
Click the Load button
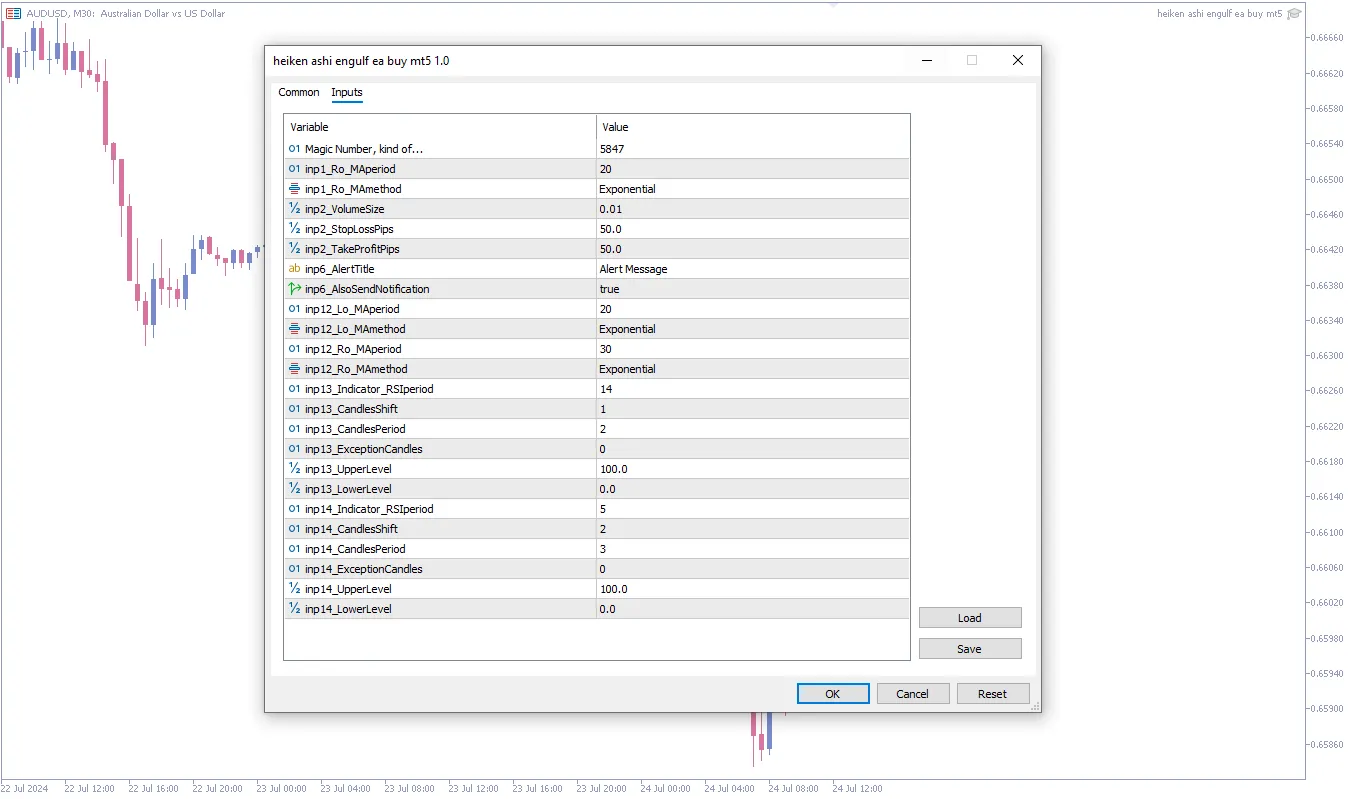point(970,618)
